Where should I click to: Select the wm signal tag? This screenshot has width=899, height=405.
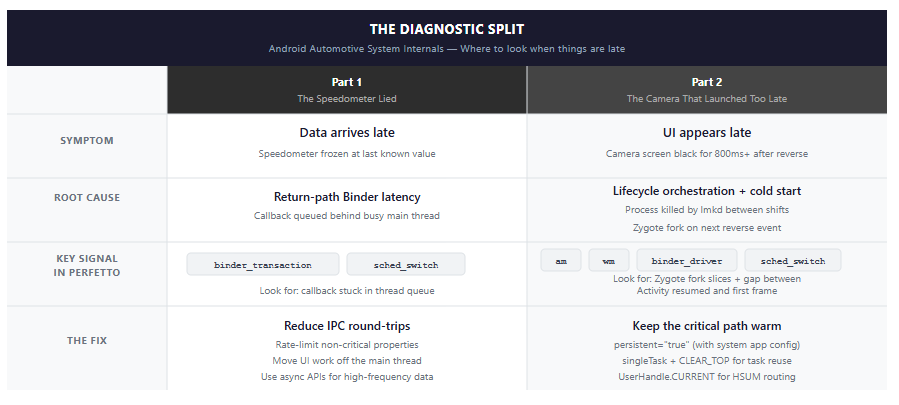(609, 260)
